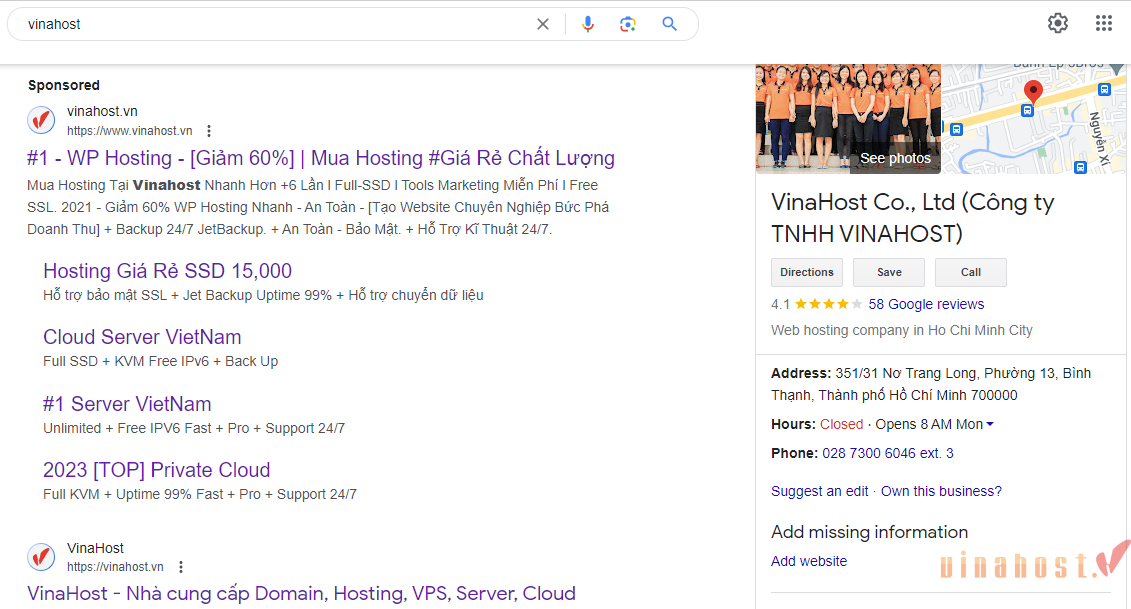Expand the opening hours dropdown arrow

990,424
